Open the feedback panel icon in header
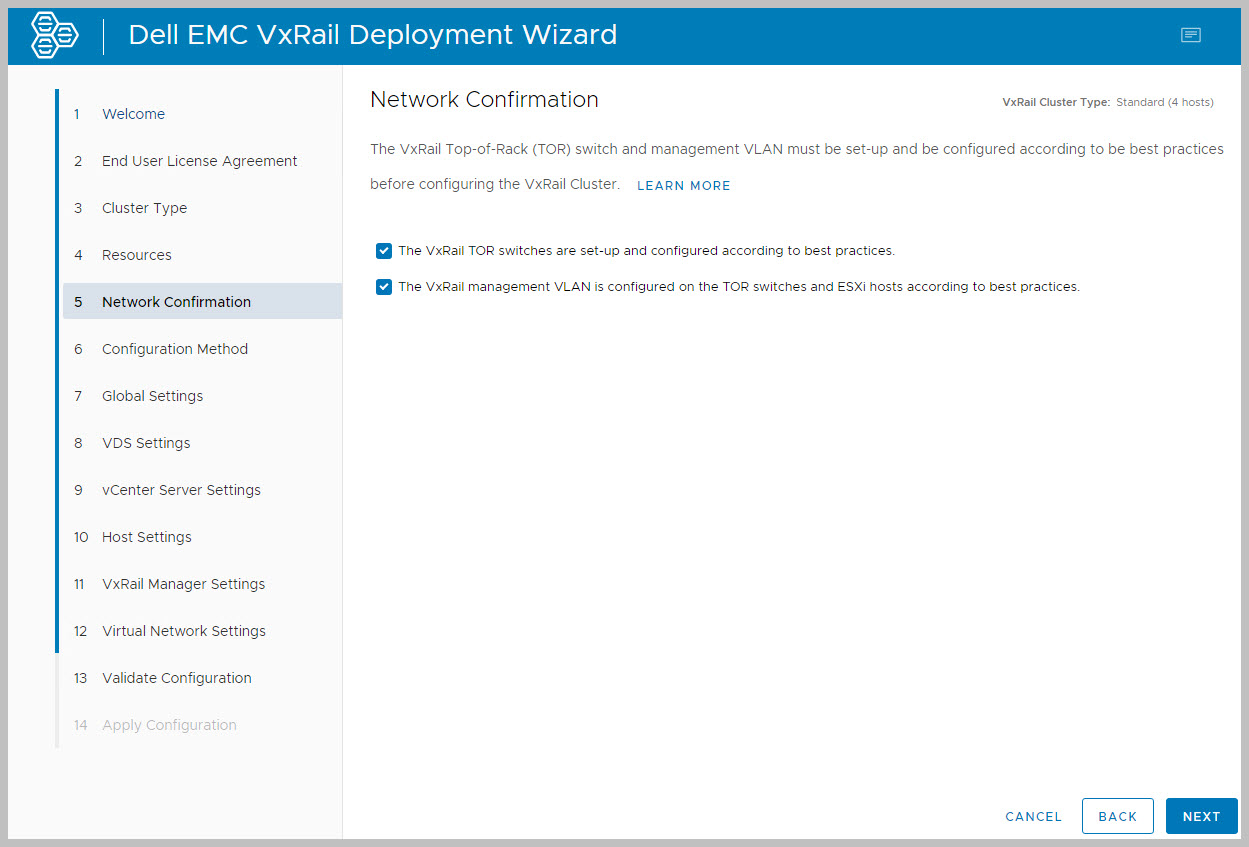Screen dimensions: 1249x847 click(1190, 36)
